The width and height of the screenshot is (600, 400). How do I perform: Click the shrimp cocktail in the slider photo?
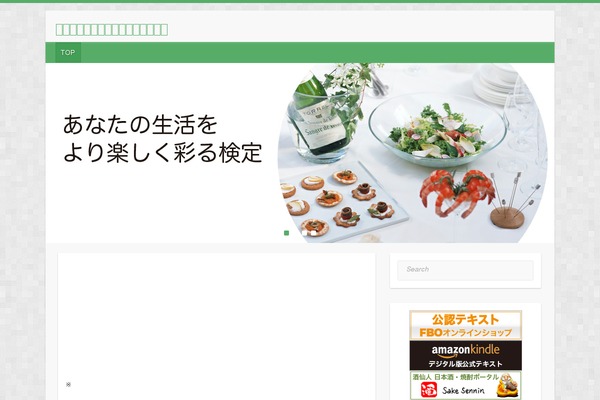point(458,193)
